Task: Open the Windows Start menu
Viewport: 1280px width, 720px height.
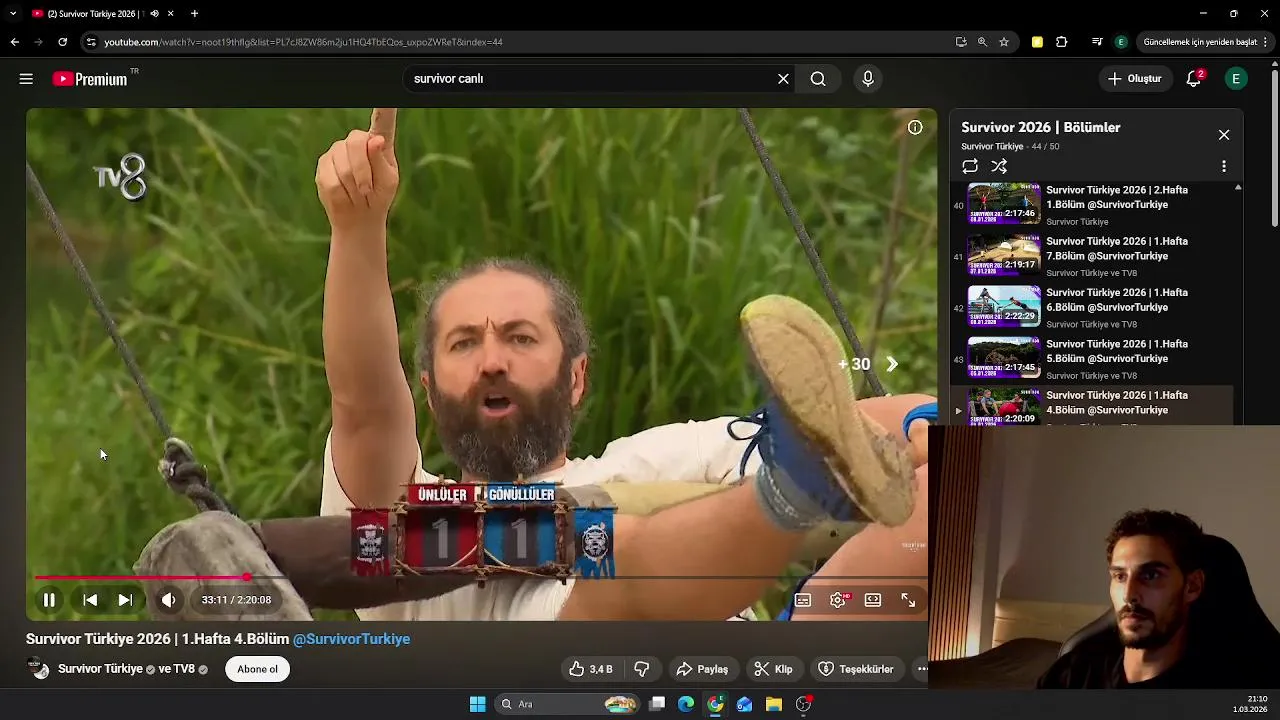Action: pos(477,704)
